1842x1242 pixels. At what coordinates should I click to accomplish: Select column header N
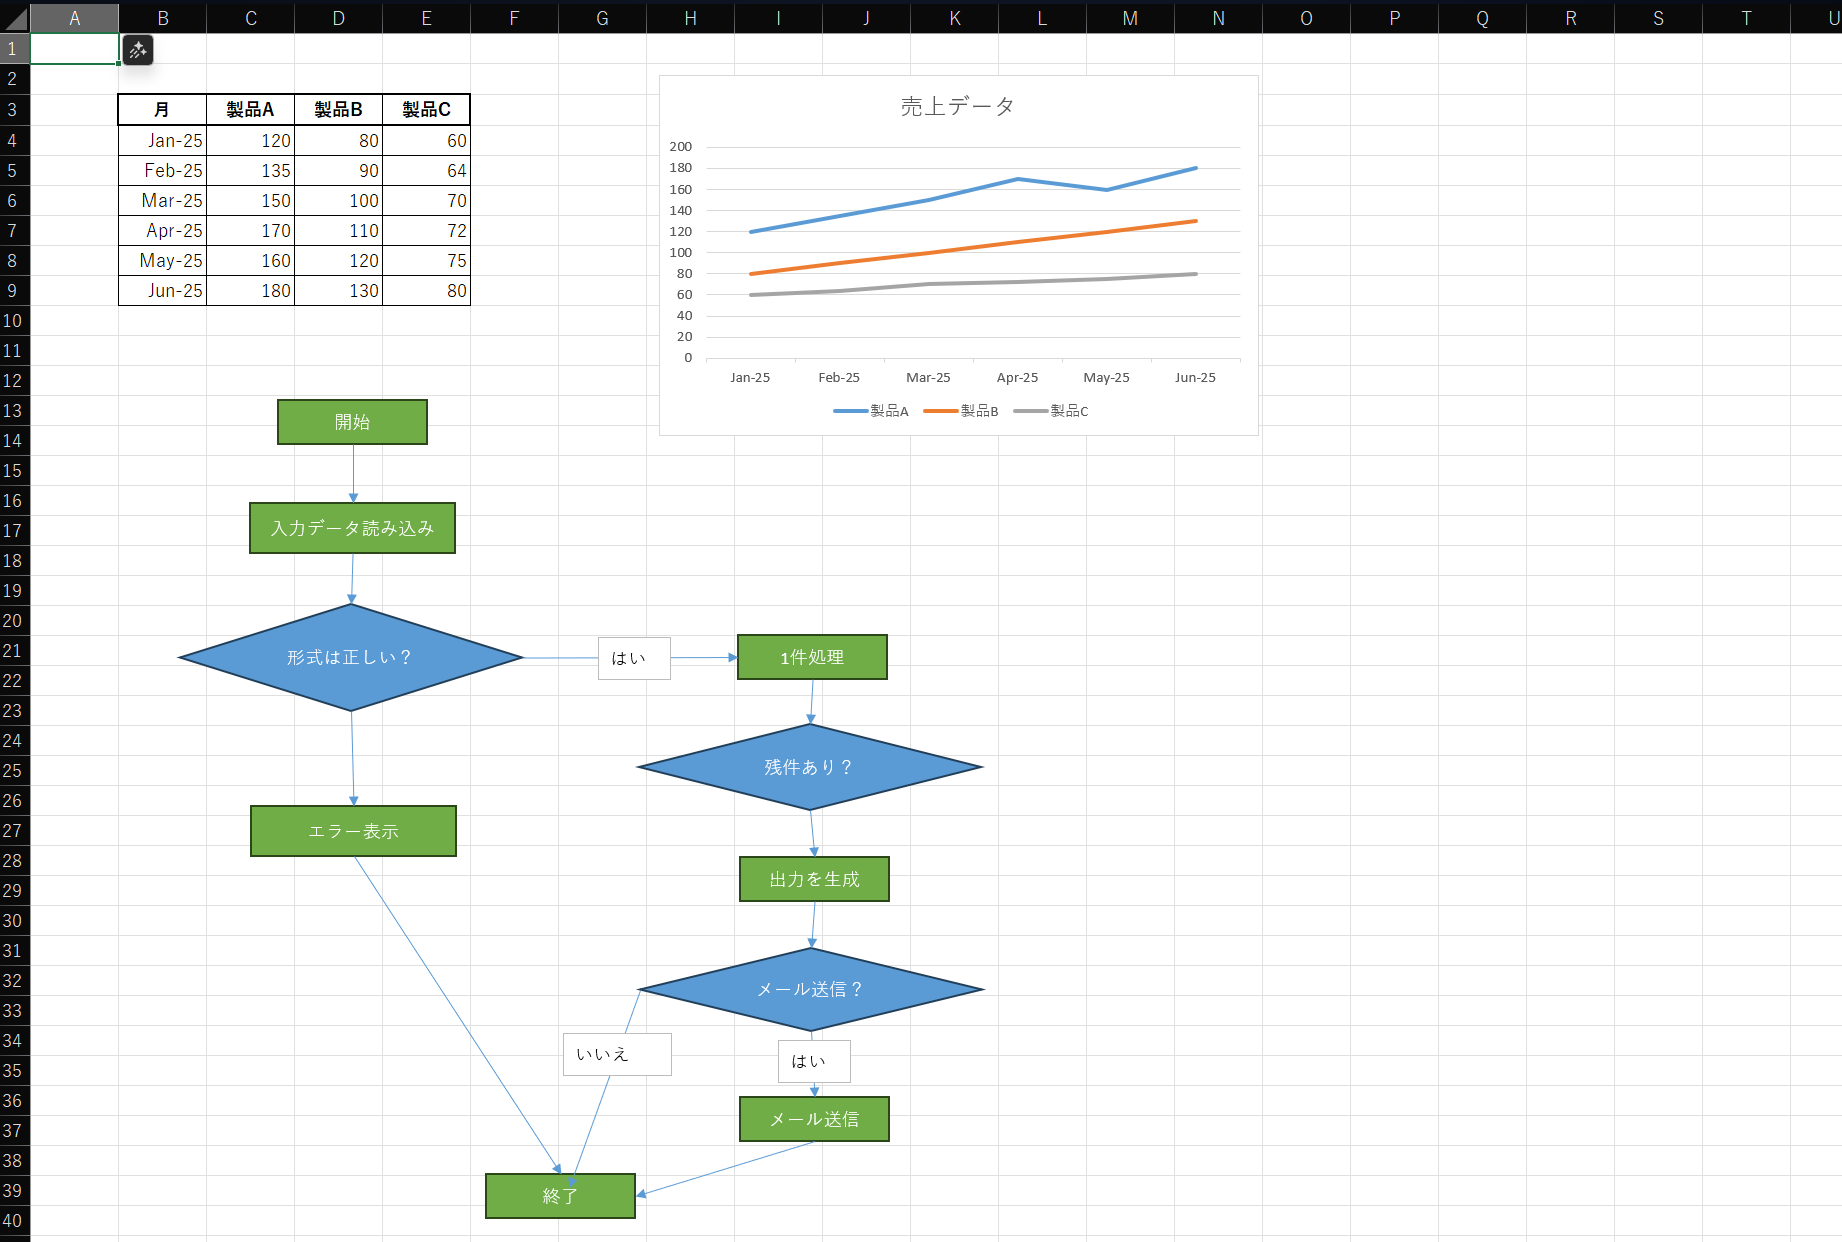point(1217,18)
